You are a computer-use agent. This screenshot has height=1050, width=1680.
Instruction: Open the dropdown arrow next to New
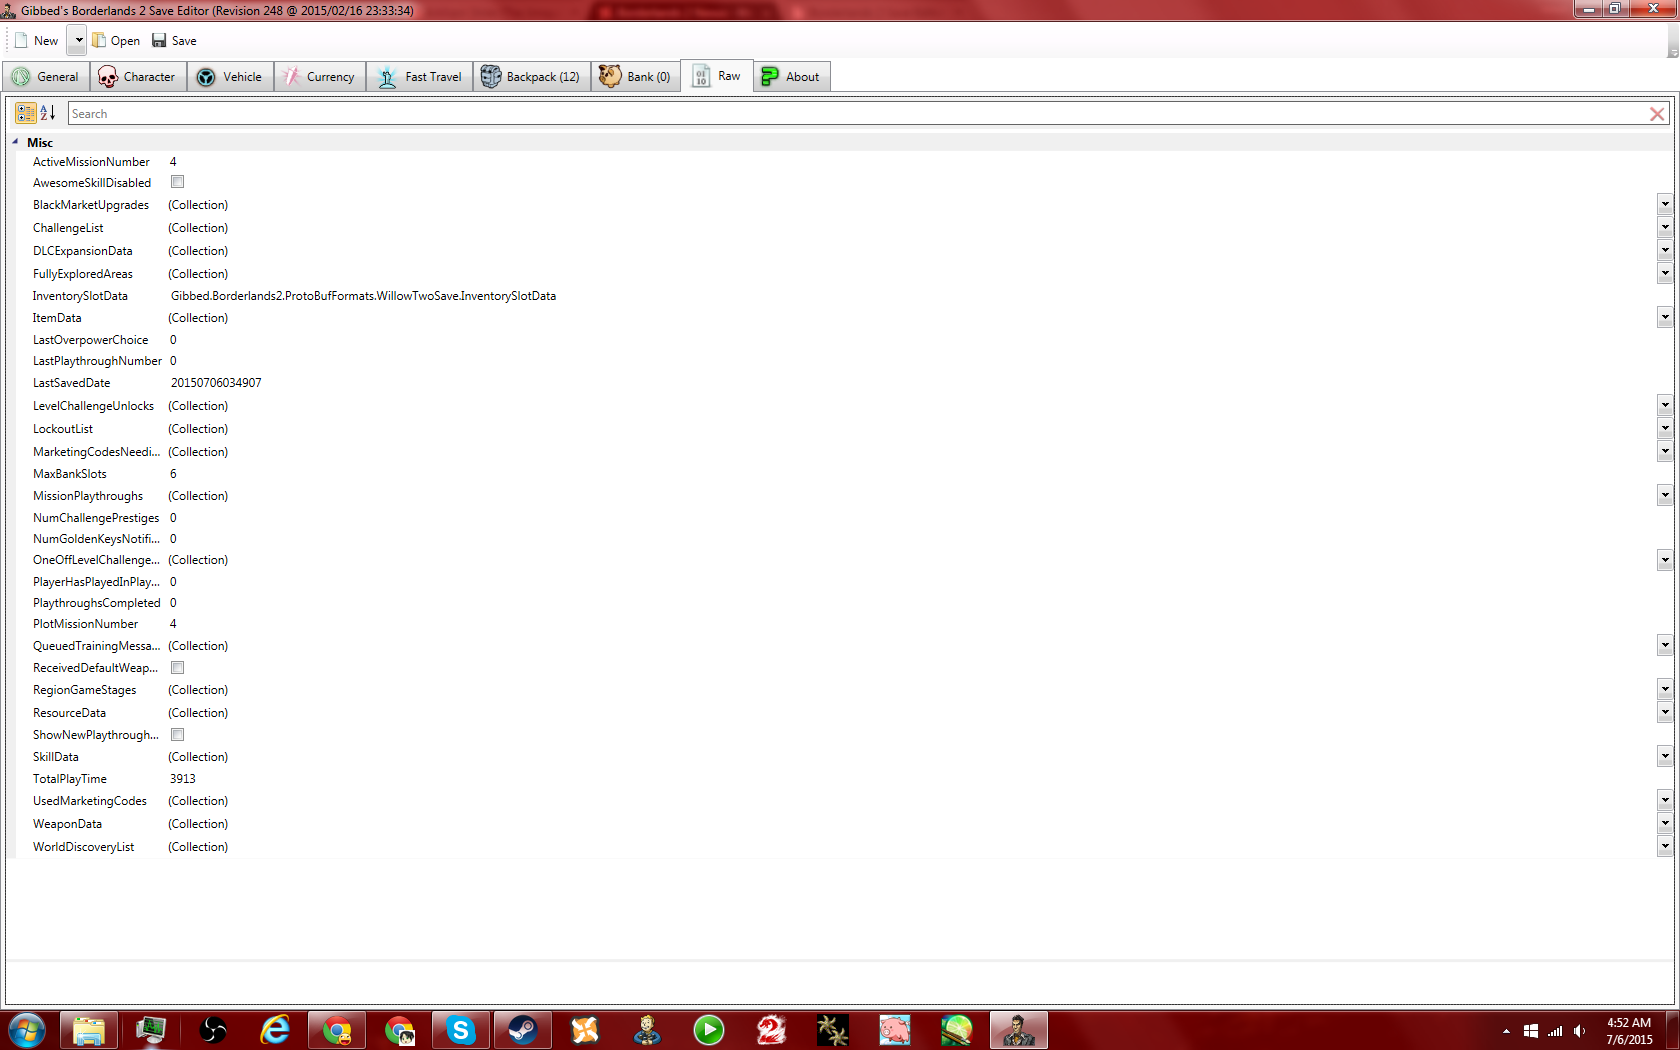(x=78, y=41)
